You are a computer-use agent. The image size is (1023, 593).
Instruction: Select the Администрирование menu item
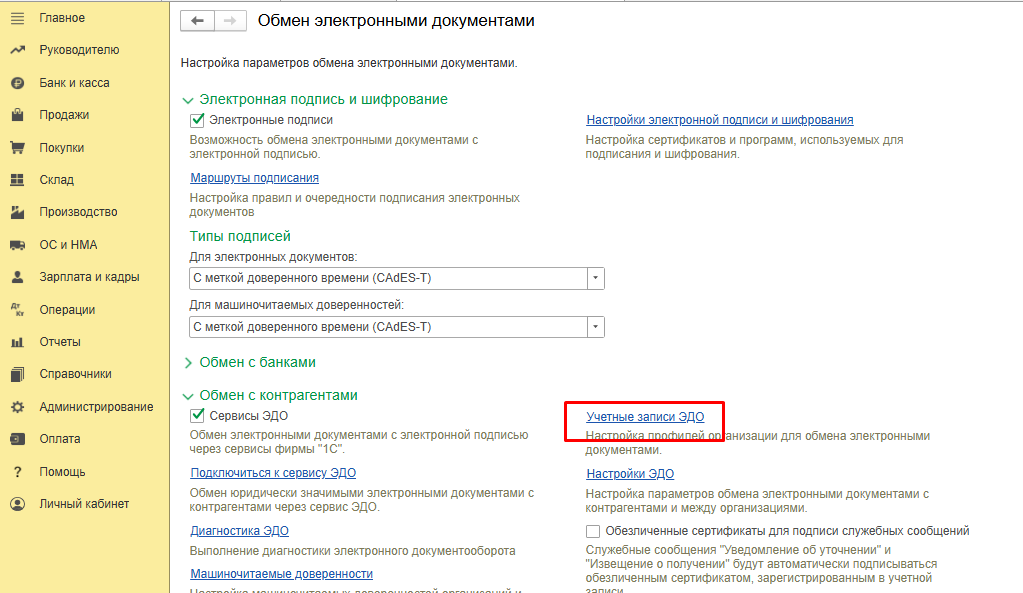96,406
